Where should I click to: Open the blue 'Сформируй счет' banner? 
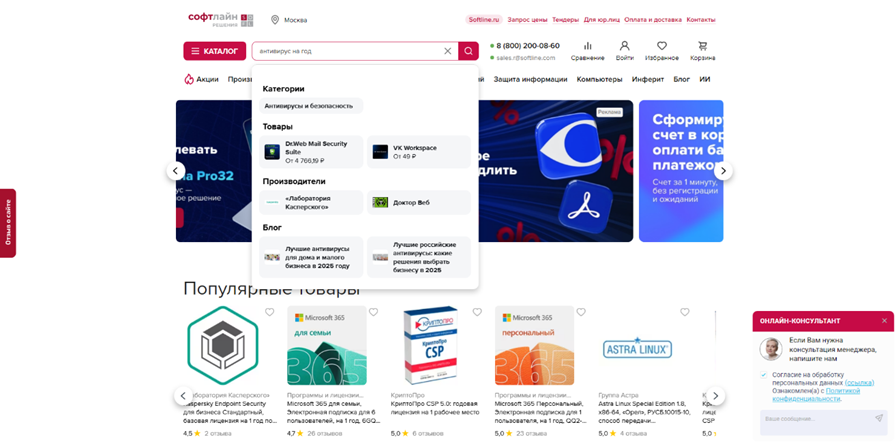click(x=681, y=171)
